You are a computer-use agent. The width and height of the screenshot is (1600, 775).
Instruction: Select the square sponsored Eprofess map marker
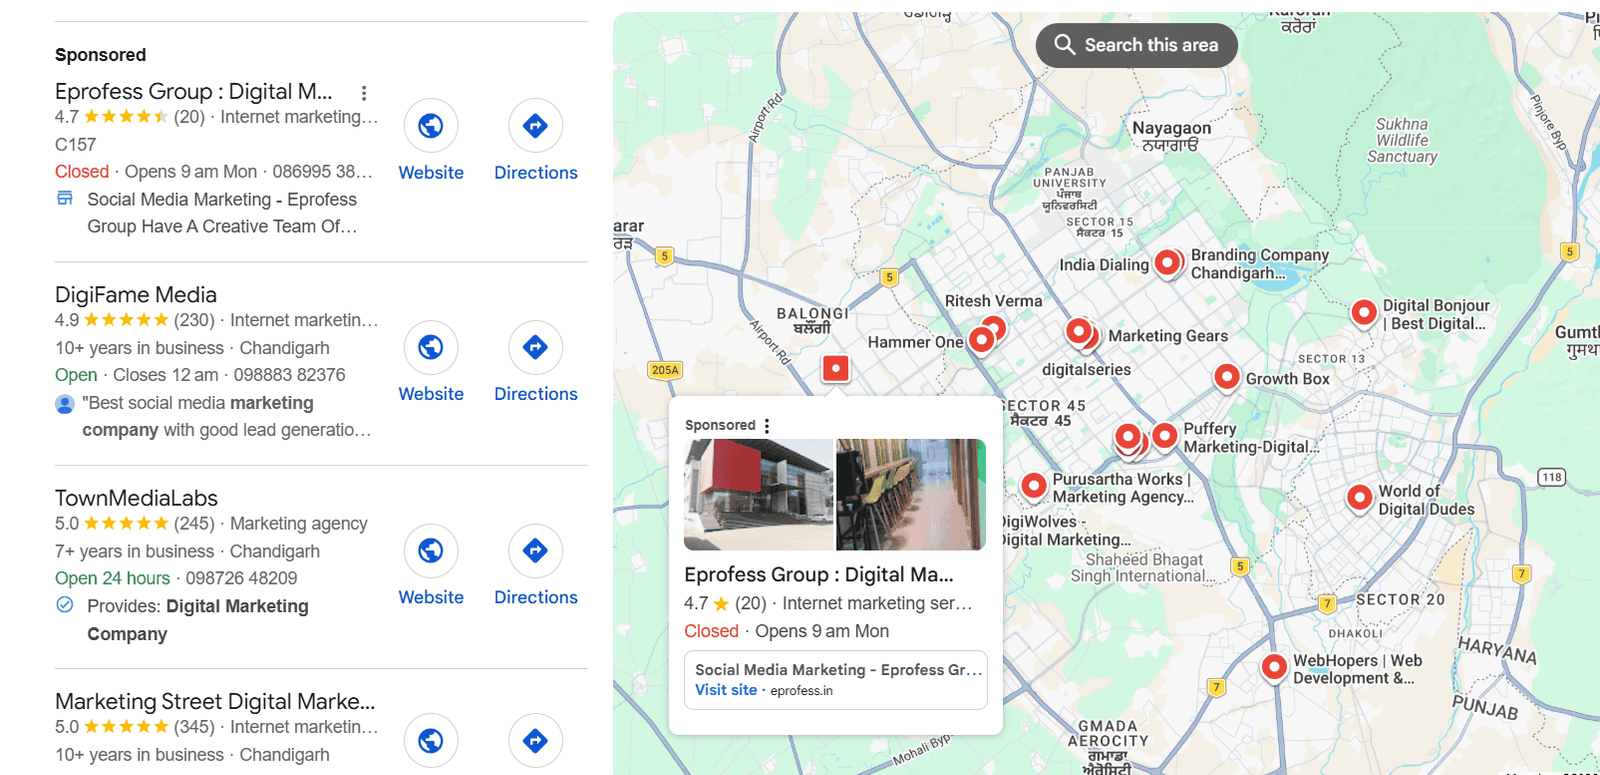835,369
